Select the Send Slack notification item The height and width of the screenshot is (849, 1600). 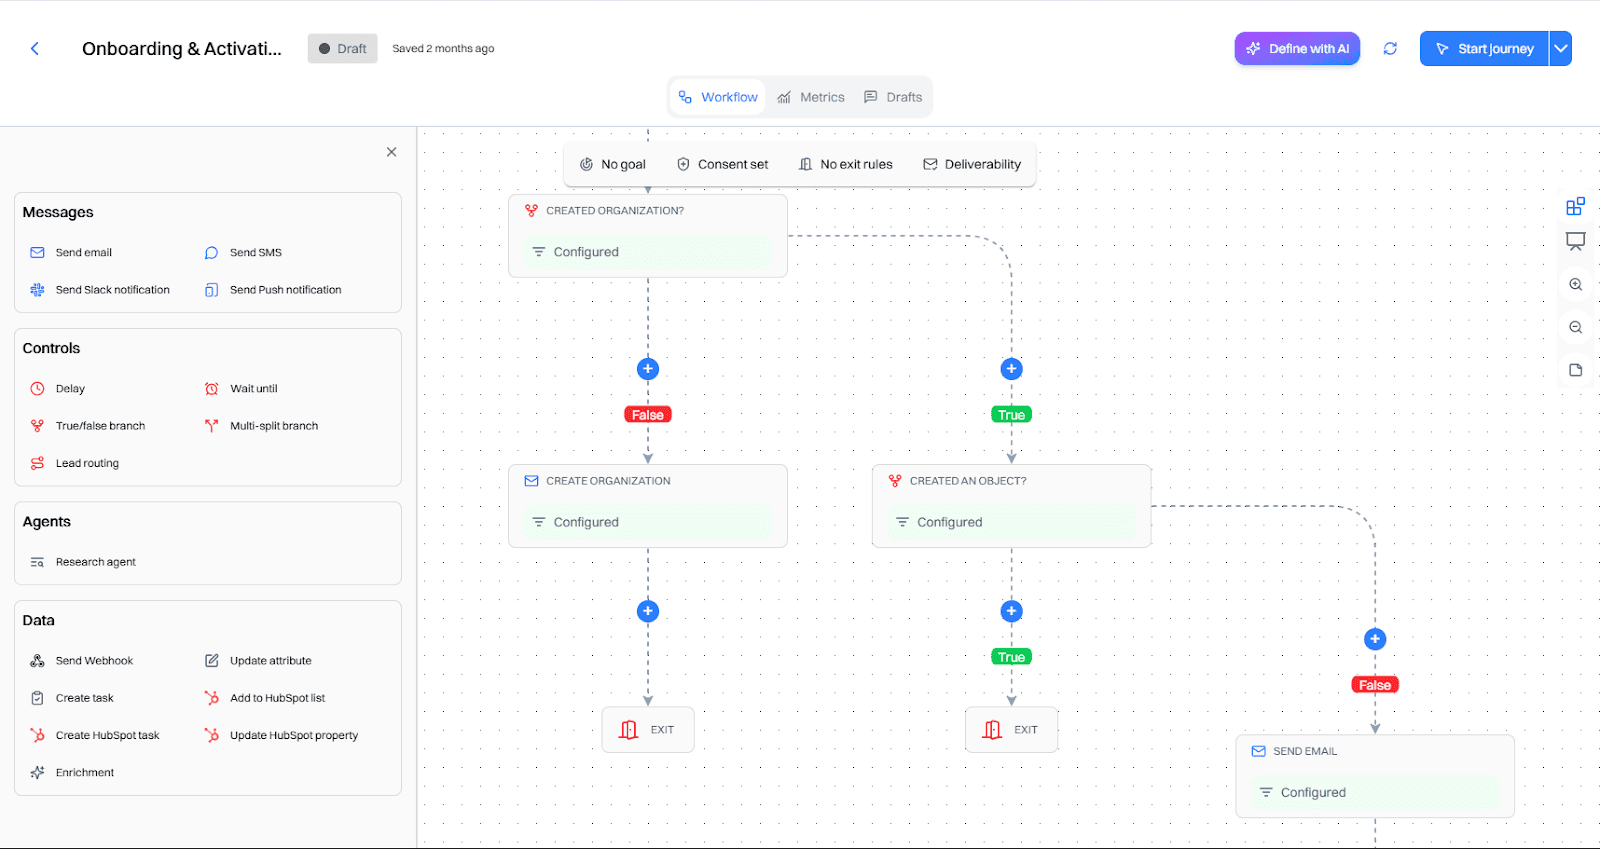(112, 290)
